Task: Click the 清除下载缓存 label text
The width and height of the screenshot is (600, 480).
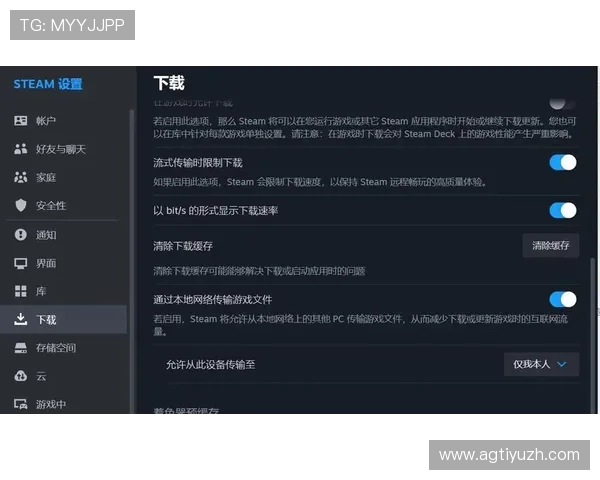Action: click(183, 246)
